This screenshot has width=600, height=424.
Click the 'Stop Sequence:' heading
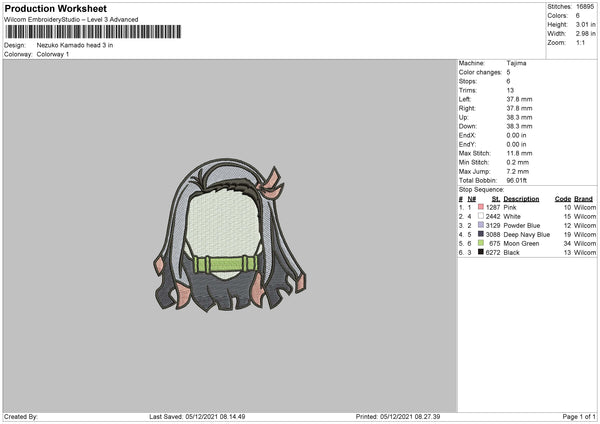pos(481,190)
